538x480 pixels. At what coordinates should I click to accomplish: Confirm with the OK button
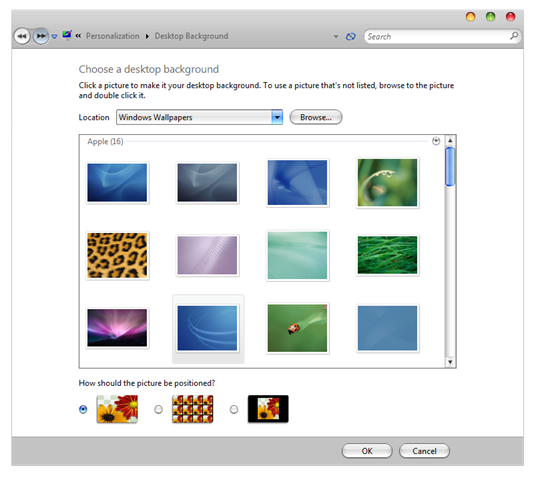(x=367, y=451)
